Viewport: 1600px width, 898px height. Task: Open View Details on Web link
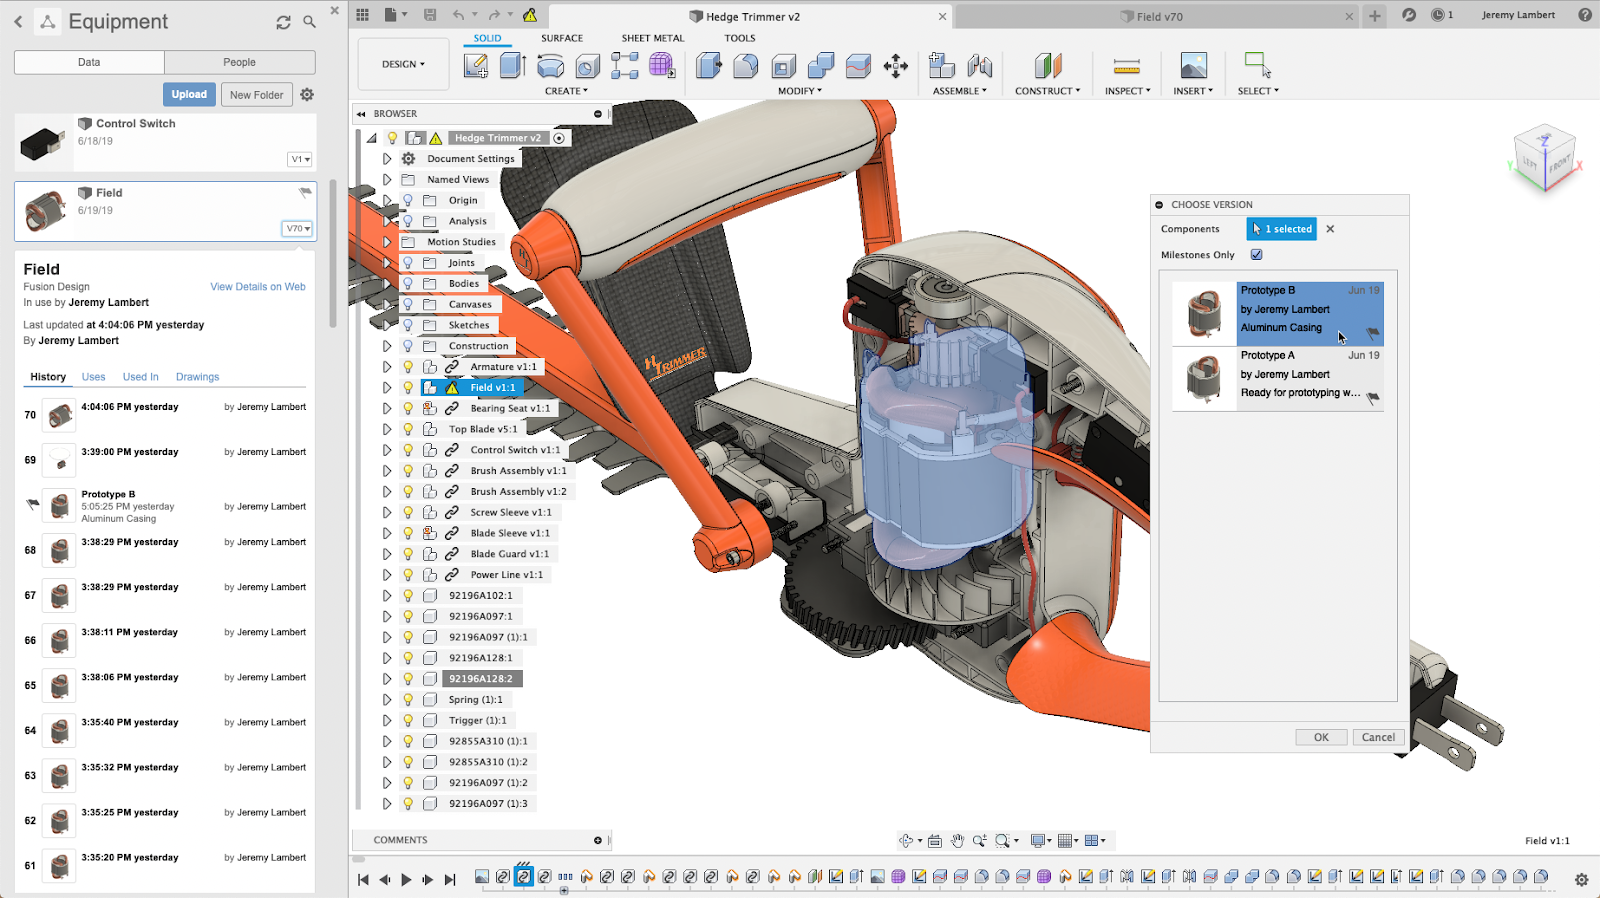tap(257, 287)
